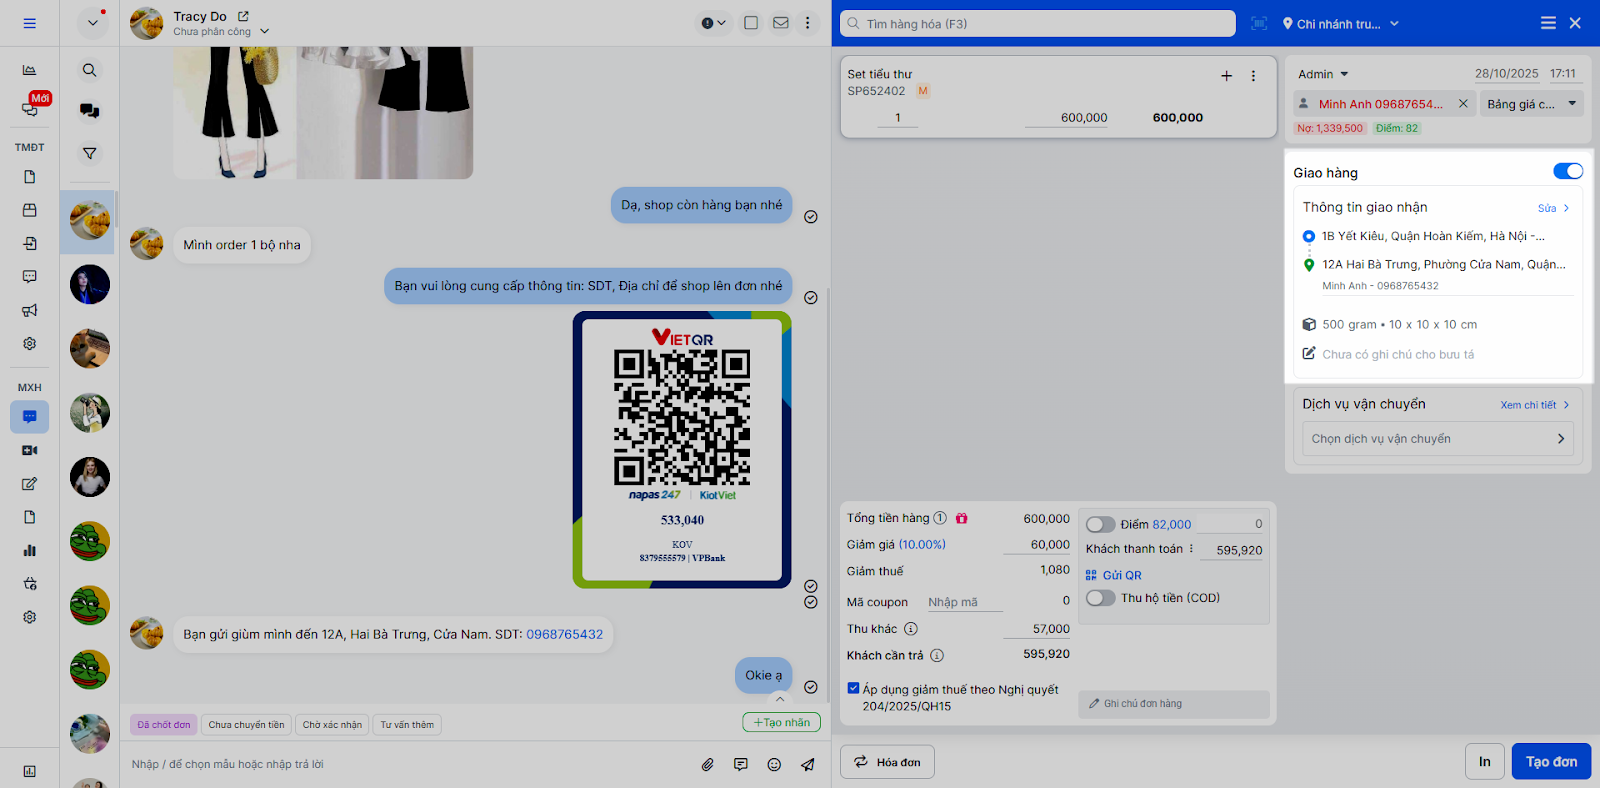Click the red gift icon beside Tổng tiền hàng

(x=962, y=518)
